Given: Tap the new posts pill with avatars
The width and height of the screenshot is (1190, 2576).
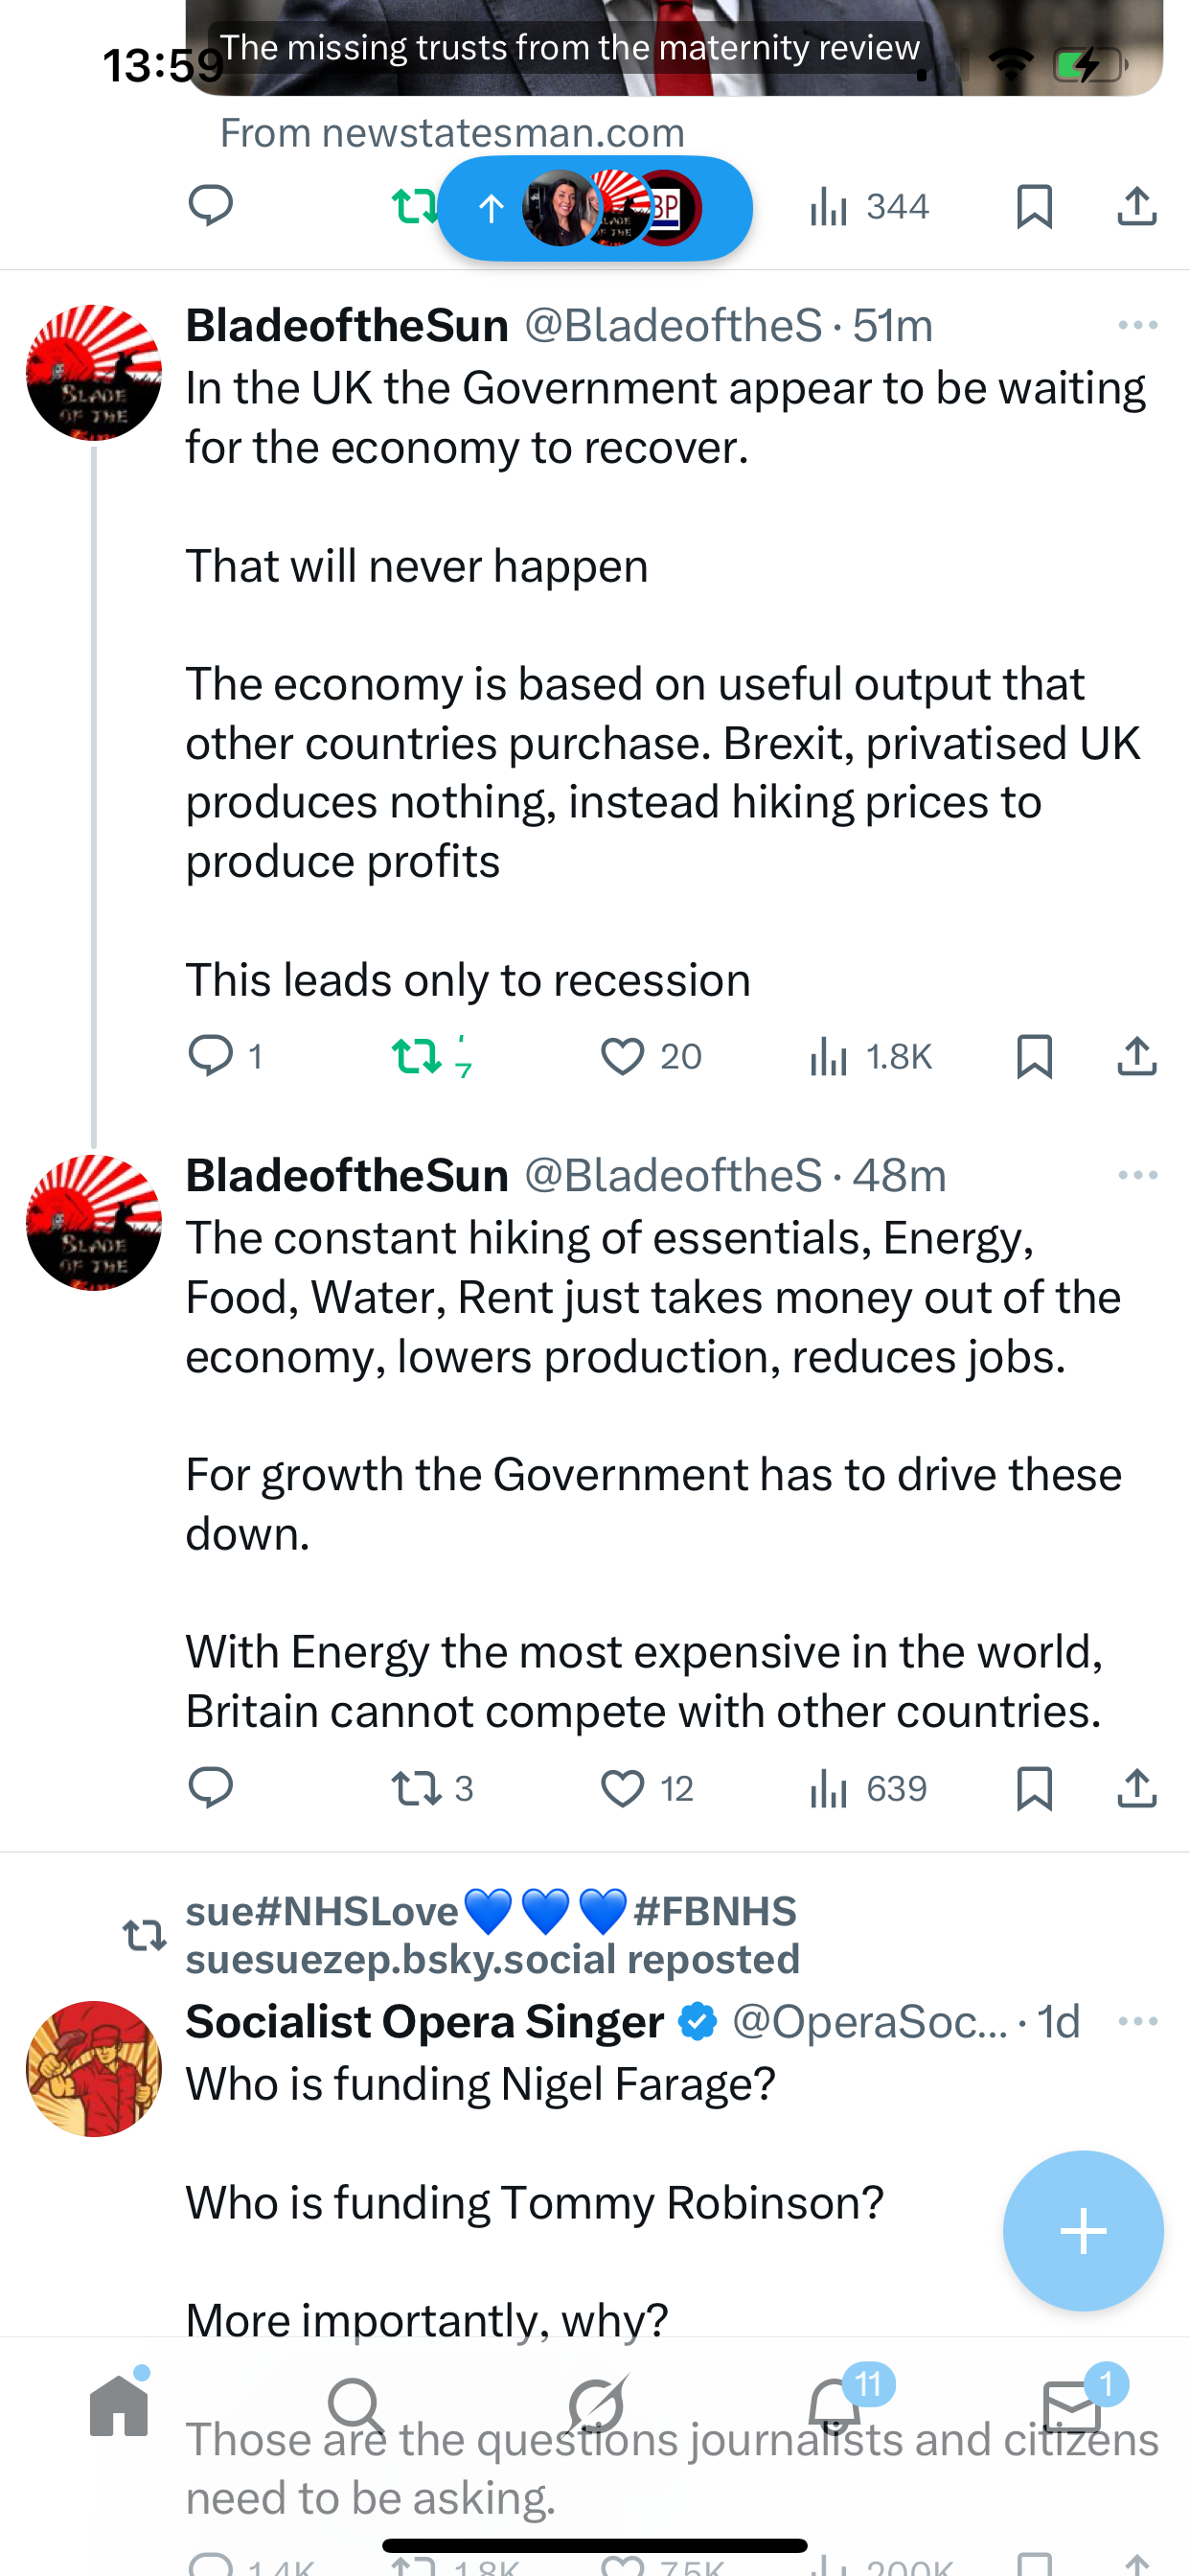Looking at the screenshot, I should (595, 208).
